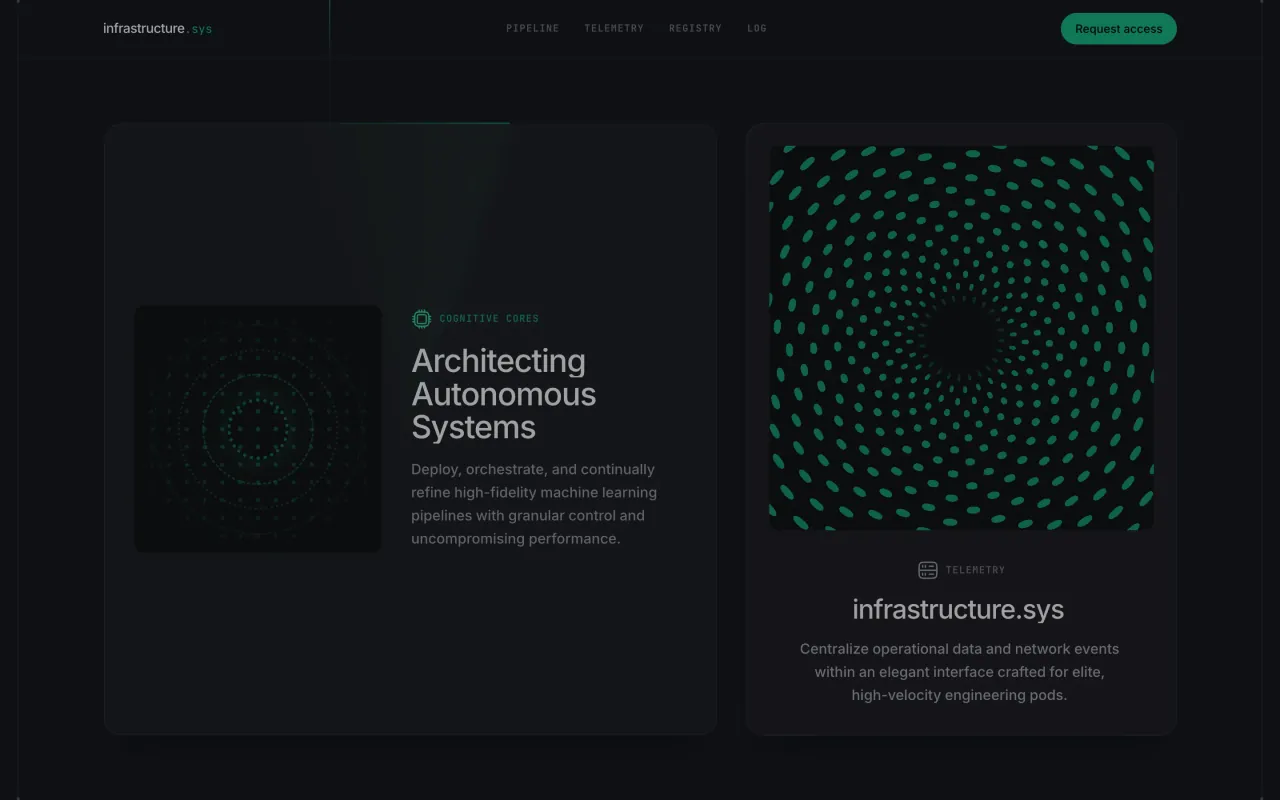1280x800 pixels.
Task: Click the 'Deploy, orchestrate, and continually' paragraph
Action: (534, 504)
